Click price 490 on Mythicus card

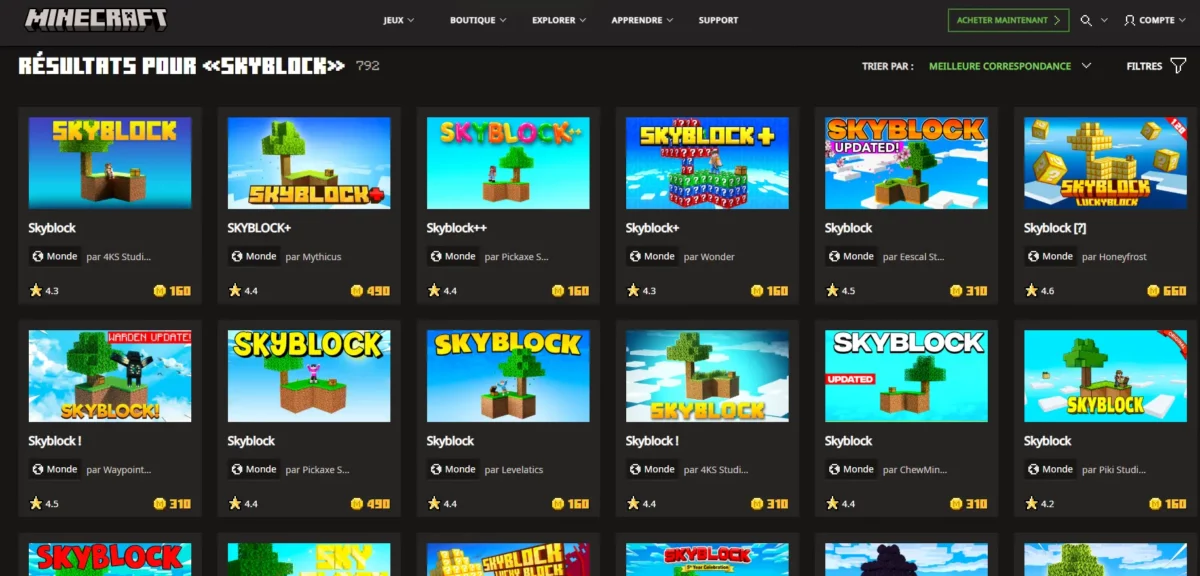[x=378, y=291]
